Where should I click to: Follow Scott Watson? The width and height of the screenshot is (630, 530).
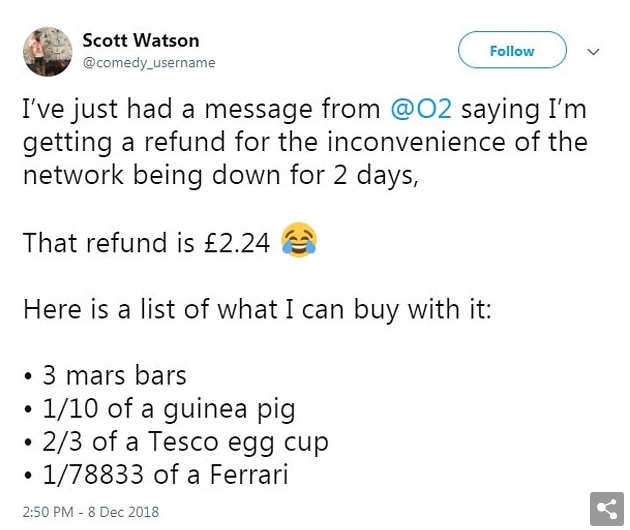512,50
